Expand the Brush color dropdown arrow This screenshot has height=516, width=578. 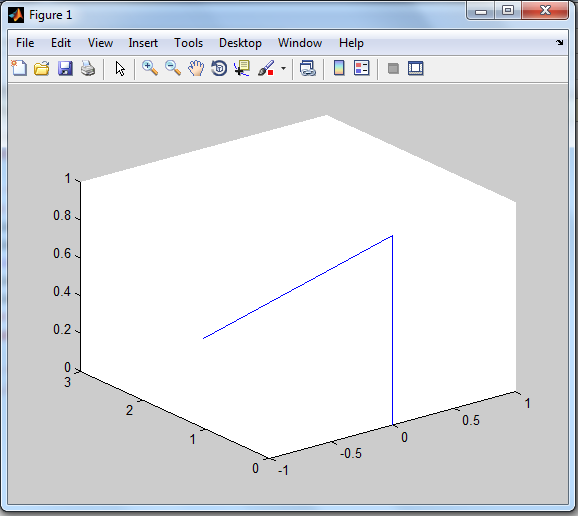tap(283, 69)
